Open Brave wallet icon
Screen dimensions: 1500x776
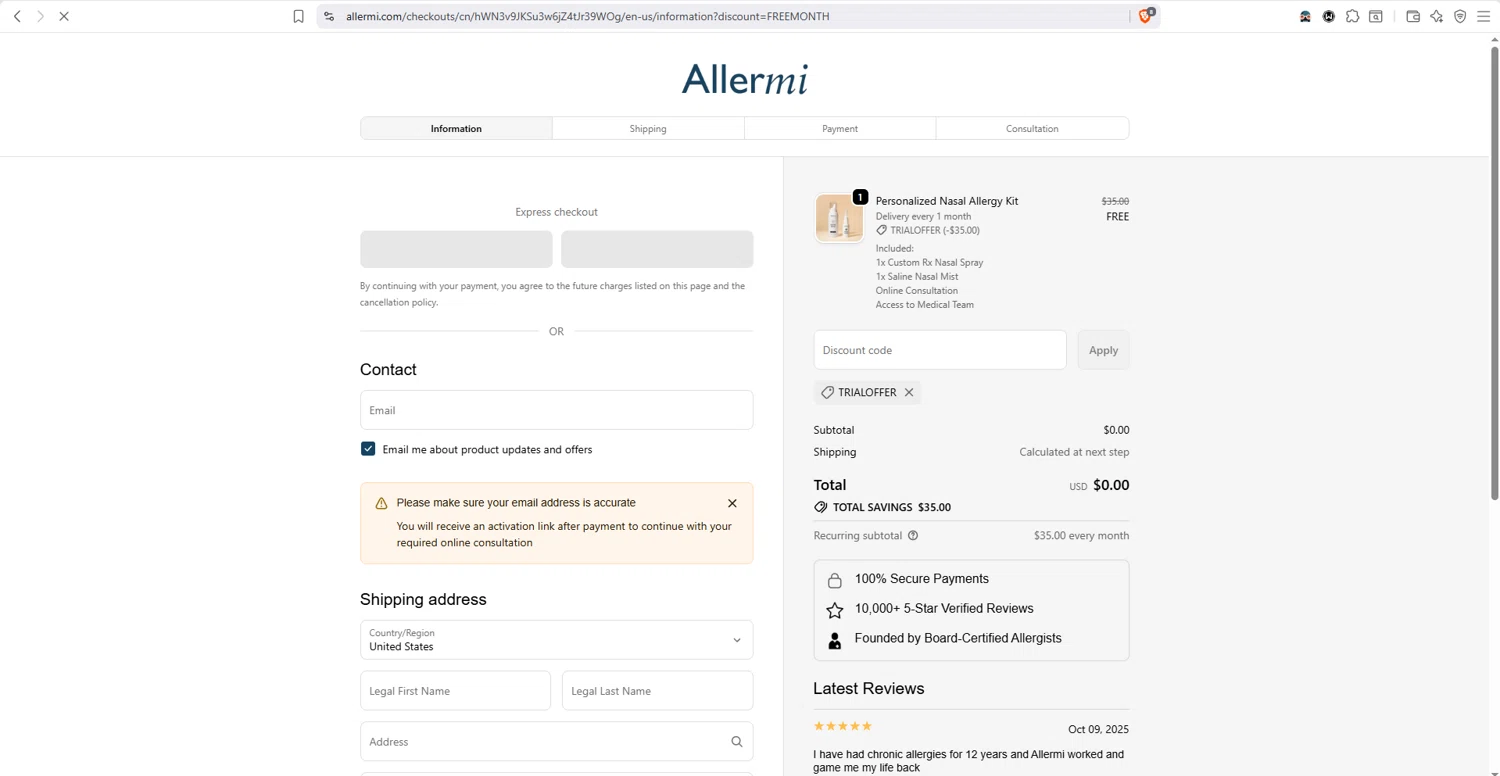click(x=1413, y=16)
